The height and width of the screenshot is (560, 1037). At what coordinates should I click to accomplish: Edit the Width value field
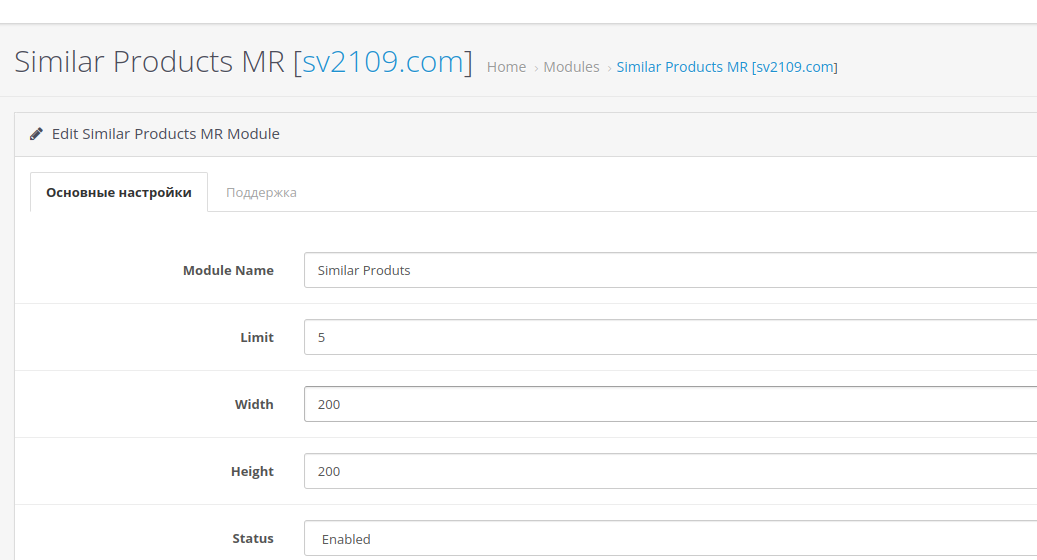(x=671, y=404)
